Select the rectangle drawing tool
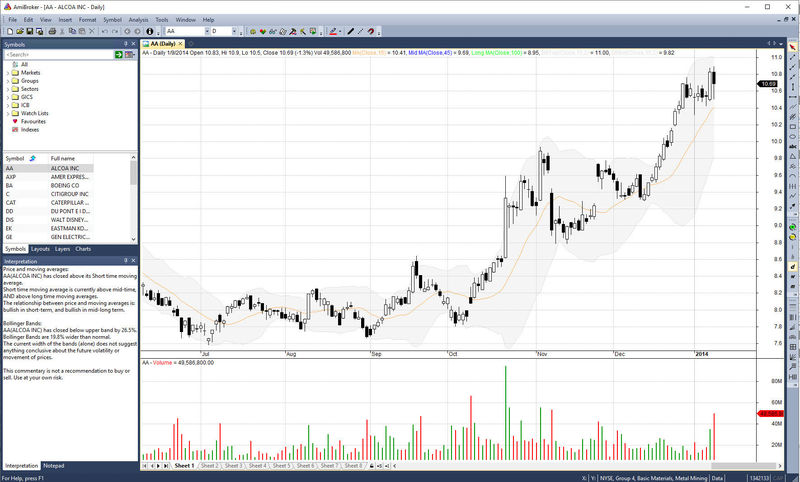Viewport: 800px width, 482px height. coord(792,126)
